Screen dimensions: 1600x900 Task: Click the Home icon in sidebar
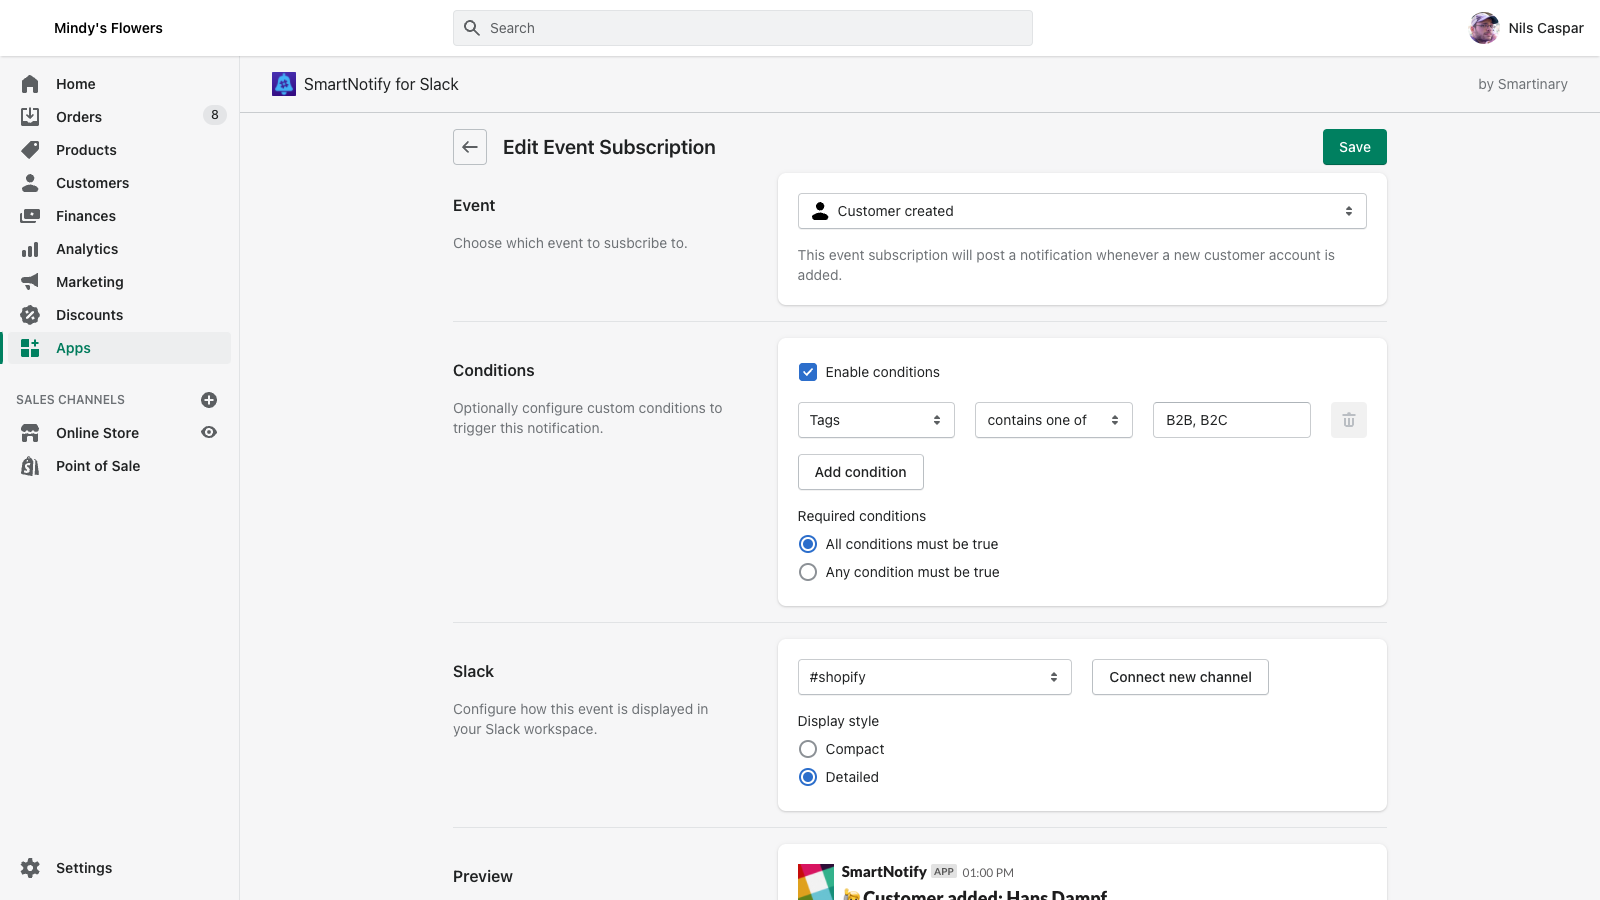coord(30,84)
